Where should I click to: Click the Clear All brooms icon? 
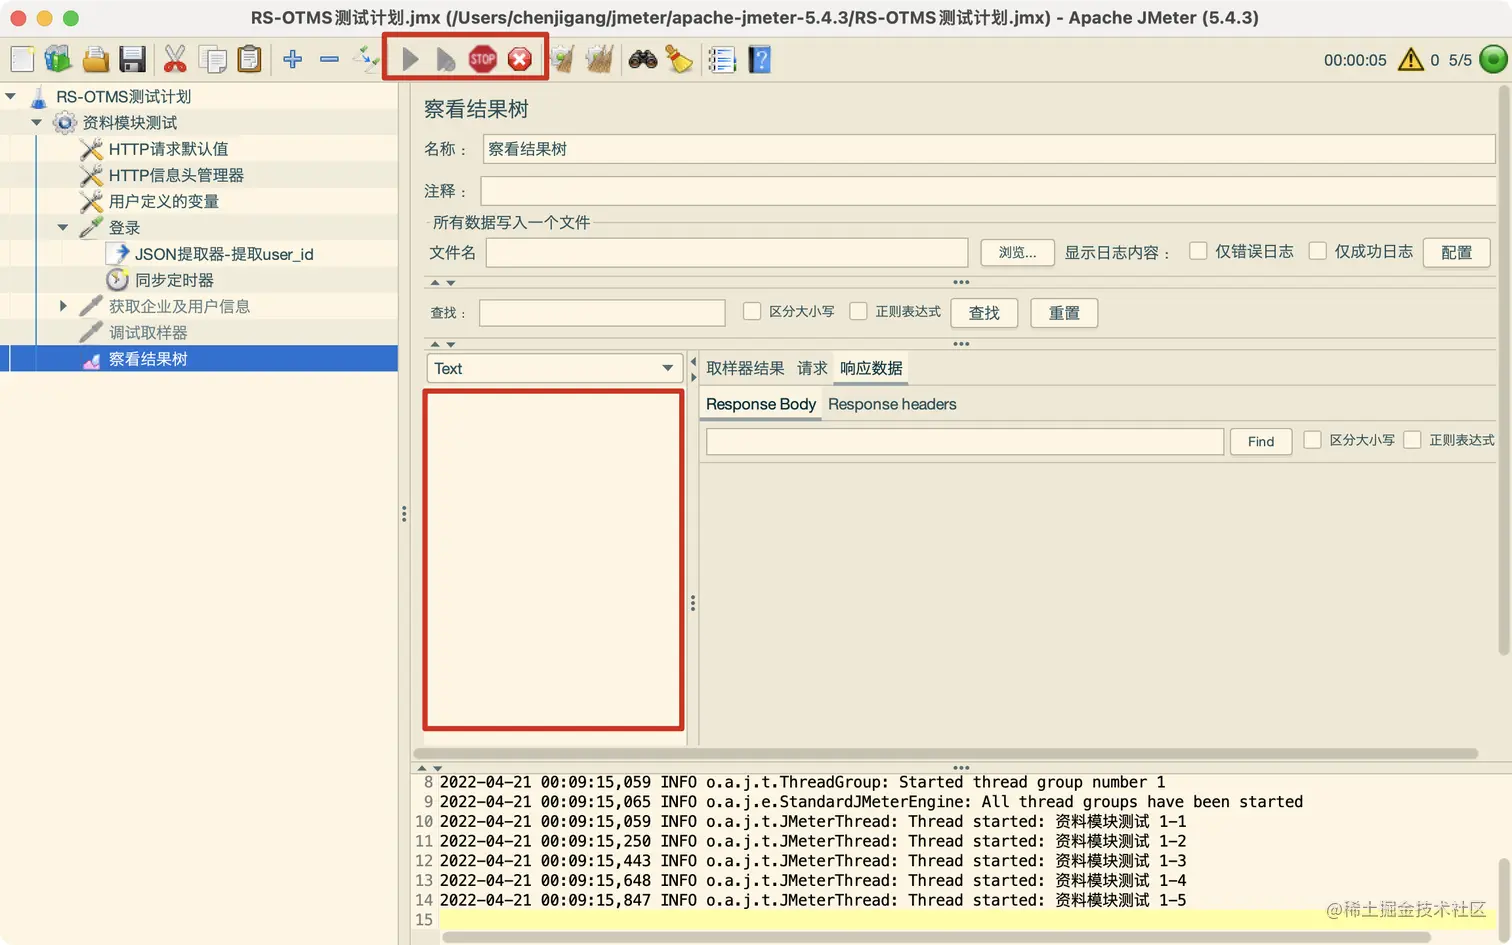click(599, 59)
